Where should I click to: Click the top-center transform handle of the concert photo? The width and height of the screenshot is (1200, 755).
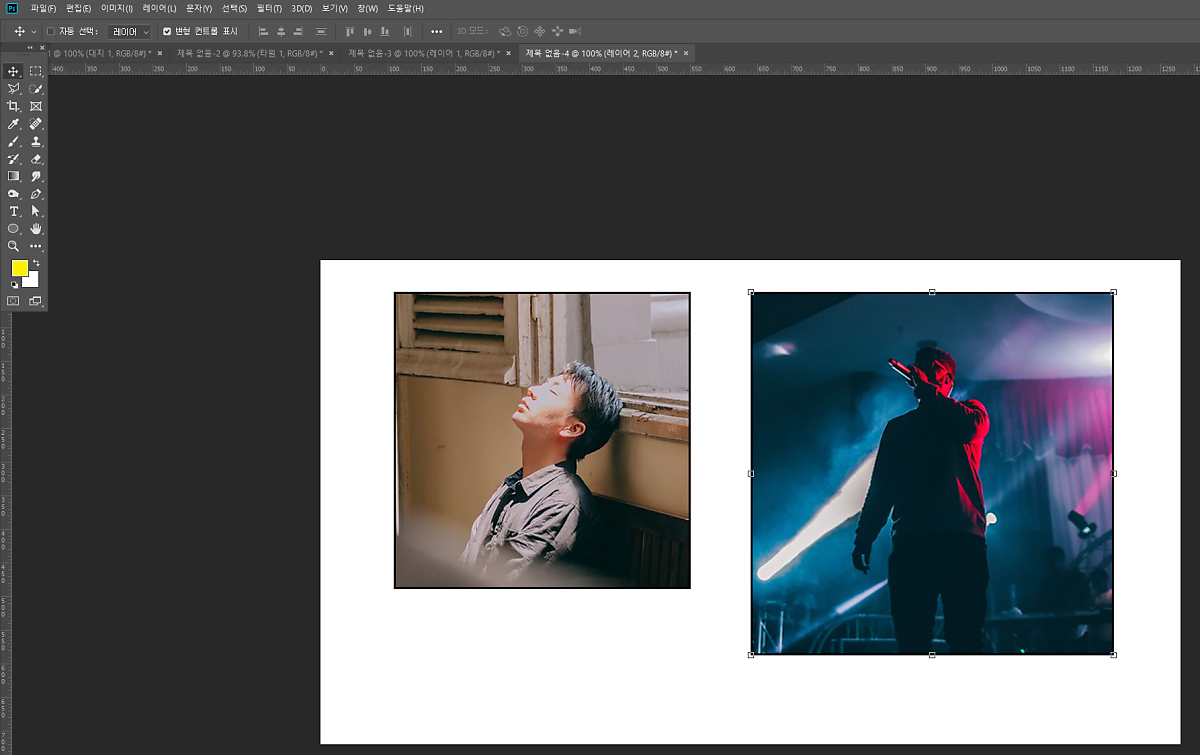click(x=932, y=292)
